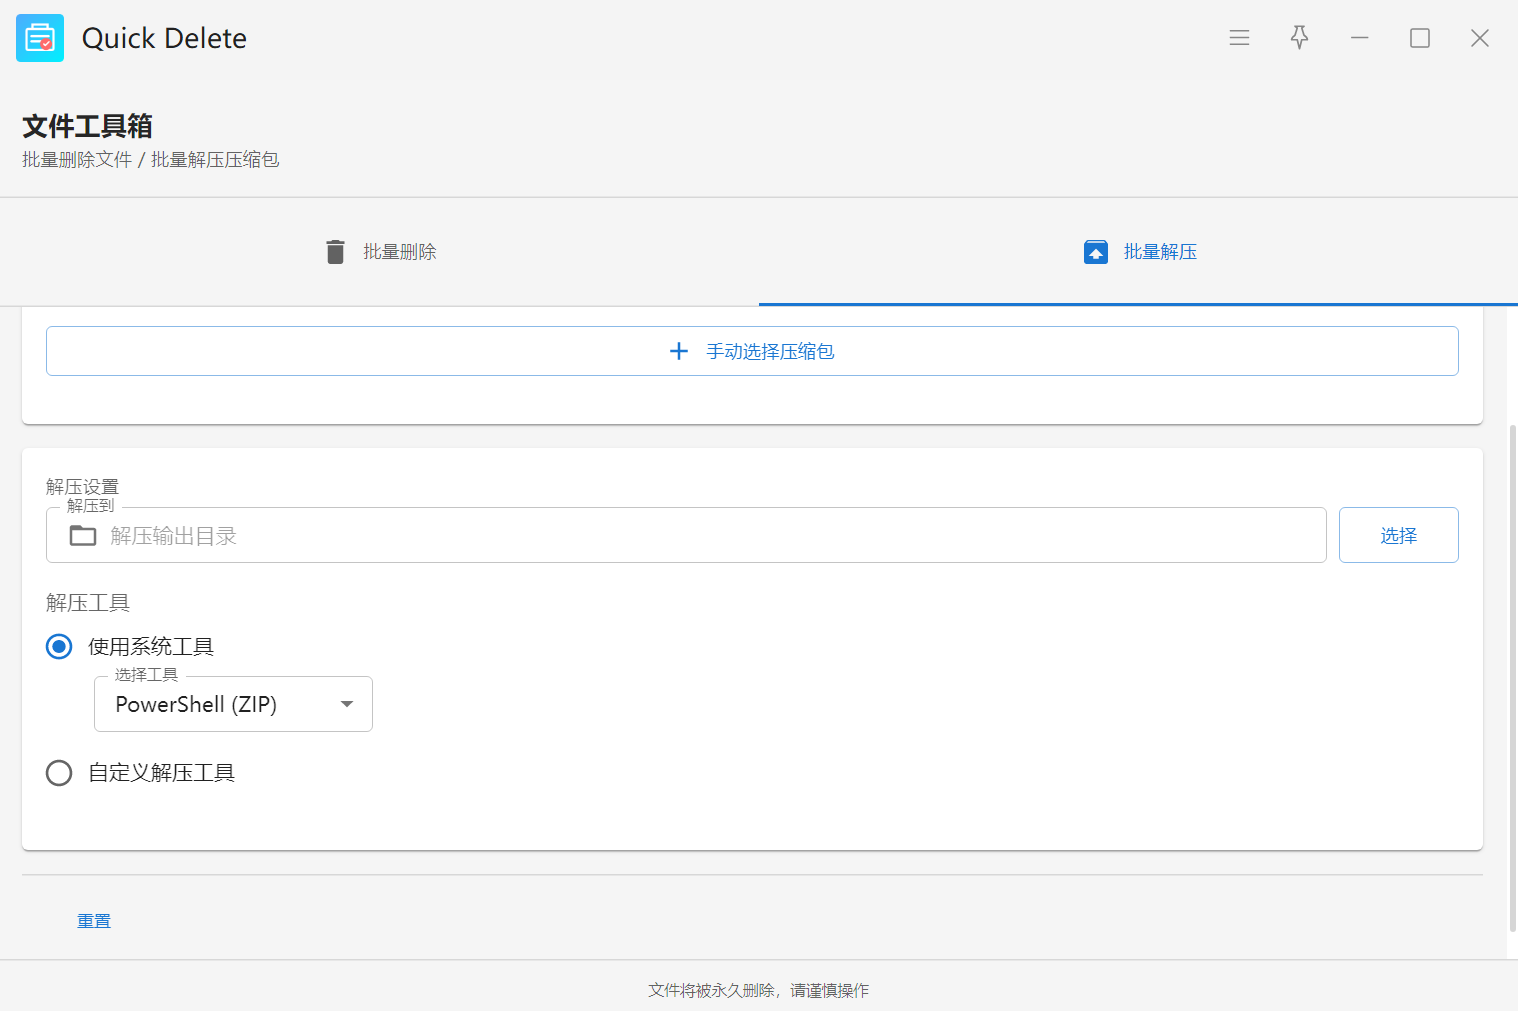The image size is (1518, 1011).
Task: Select the 使用系统工具 radio option
Action: [59, 647]
